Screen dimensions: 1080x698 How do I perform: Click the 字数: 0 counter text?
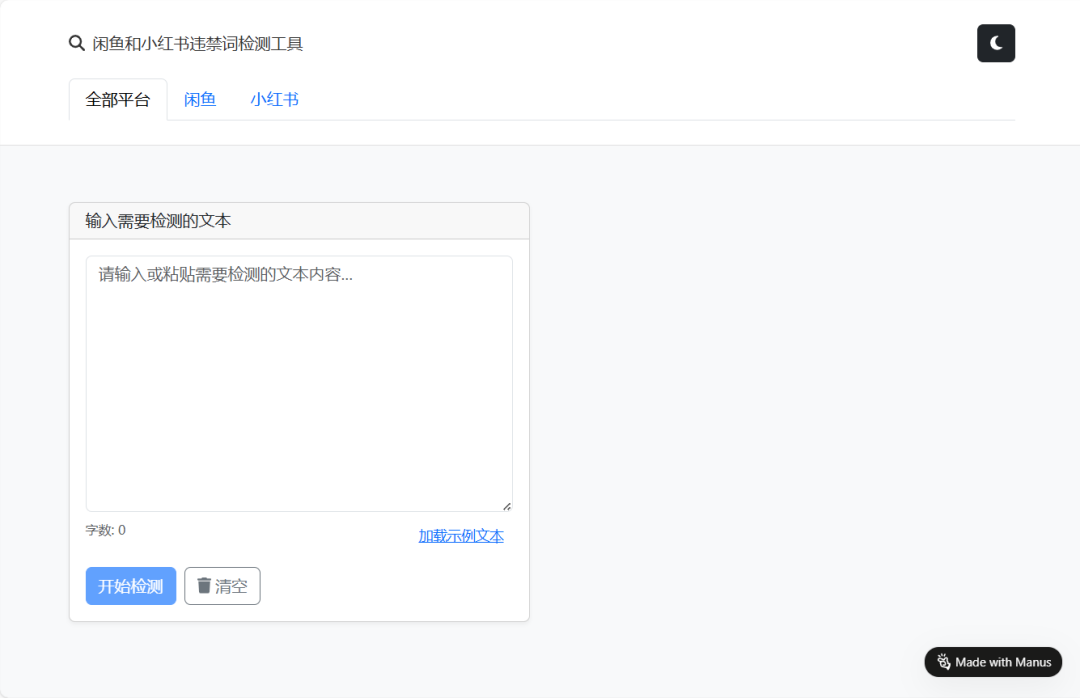click(105, 530)
